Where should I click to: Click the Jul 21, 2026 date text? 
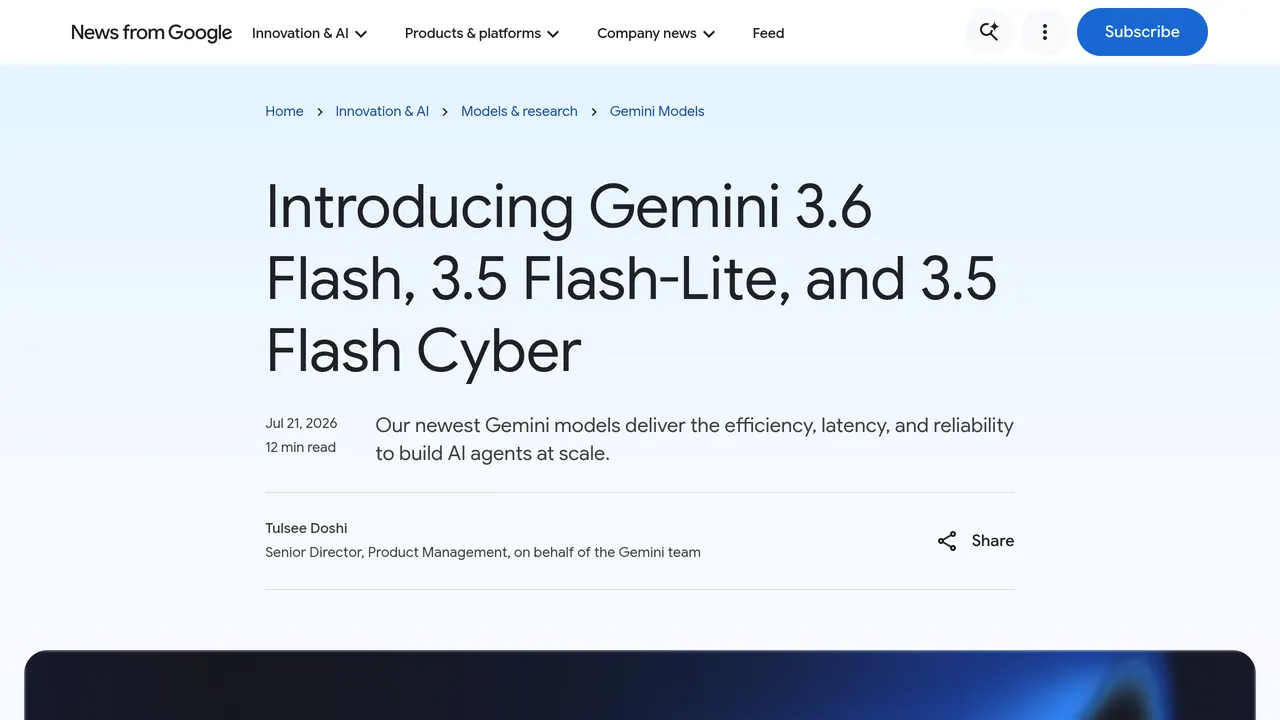click(x=301, y=423)
